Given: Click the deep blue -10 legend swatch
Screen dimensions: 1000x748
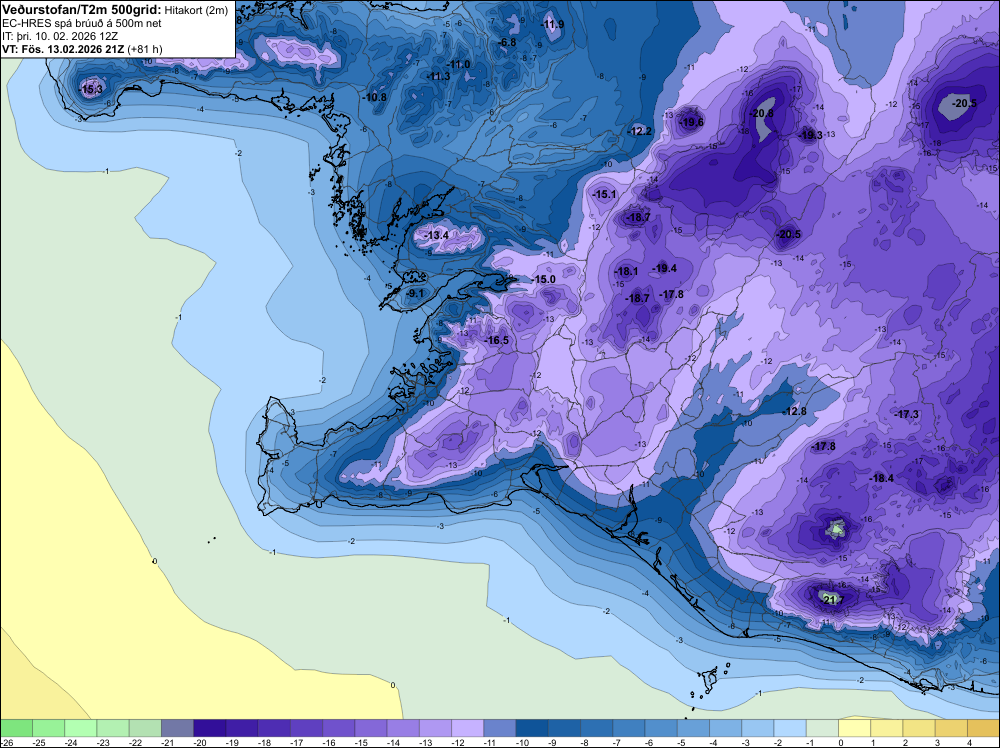Looking at the screenshot, I should (532, 728).
